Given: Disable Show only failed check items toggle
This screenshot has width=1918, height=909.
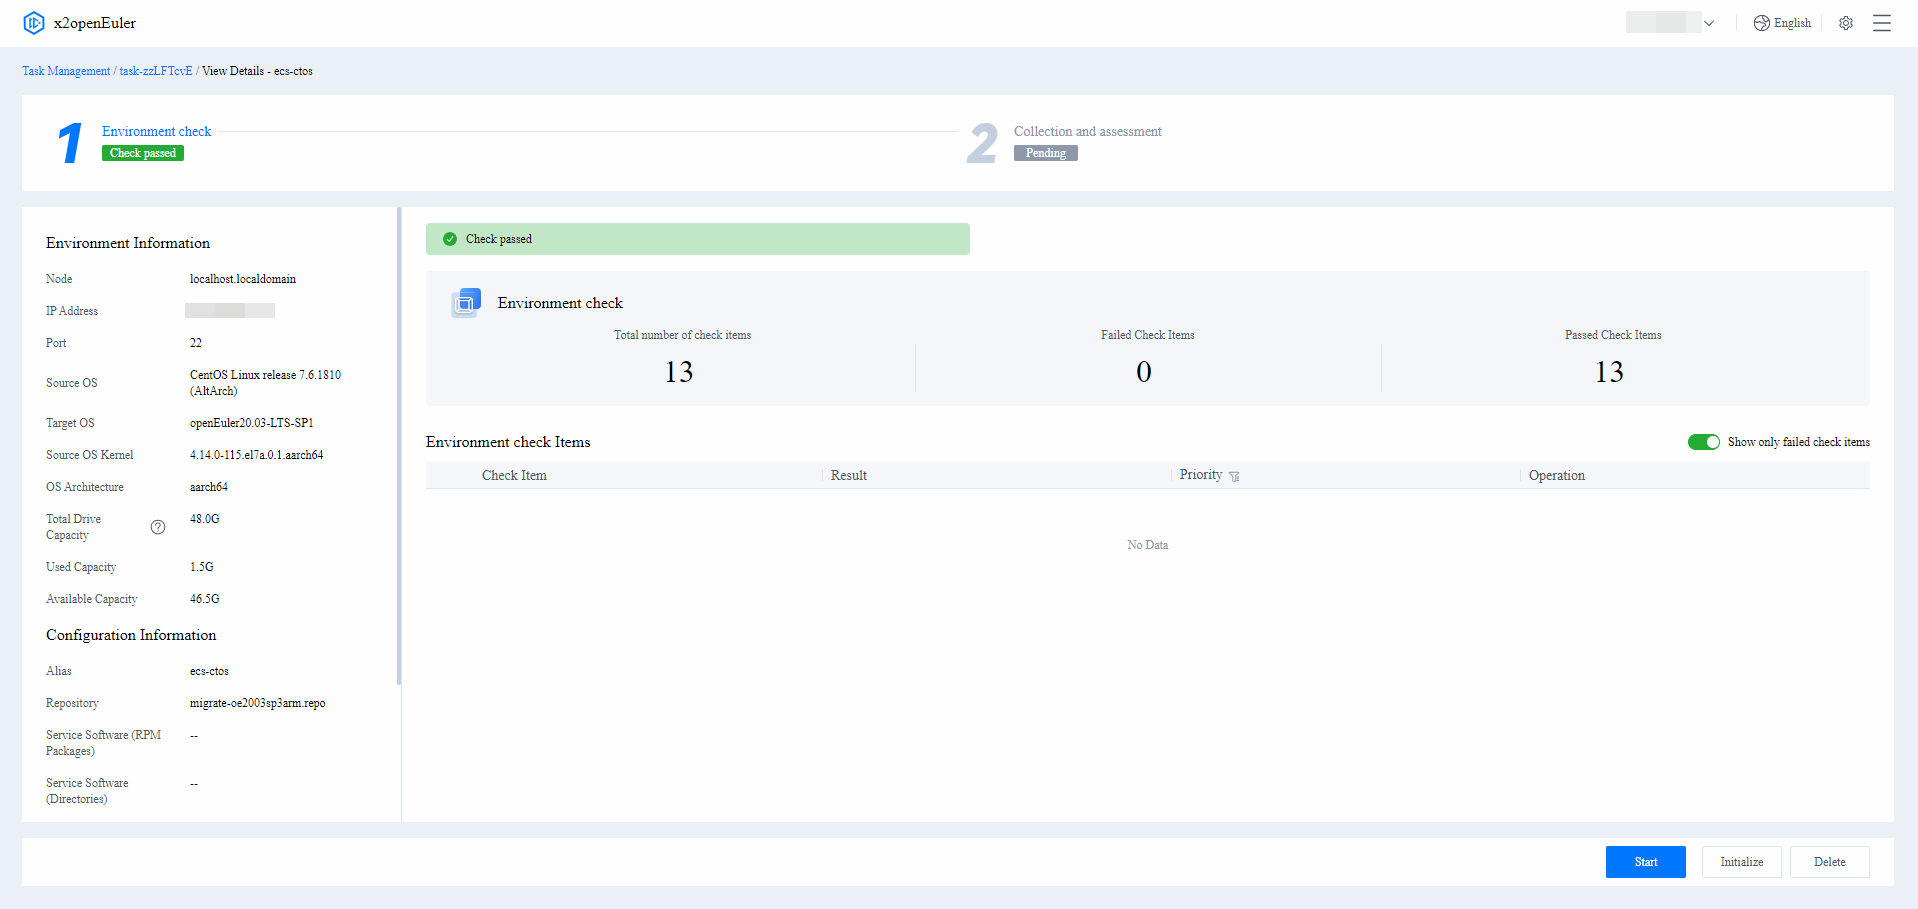Looking at the screenshot, I should 1703,442.
